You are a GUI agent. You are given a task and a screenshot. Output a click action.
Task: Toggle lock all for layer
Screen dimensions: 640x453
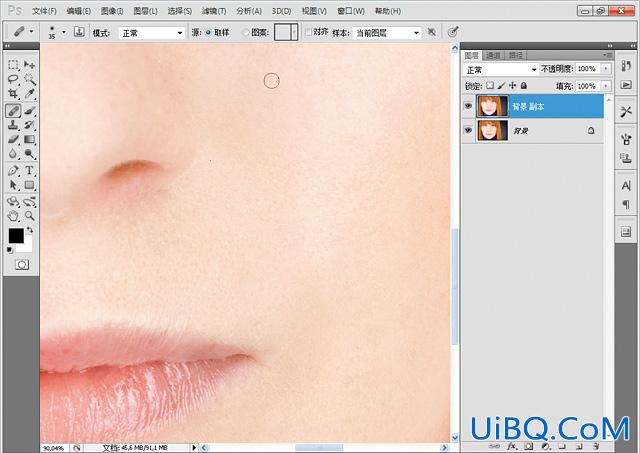(x=524, y=85)
